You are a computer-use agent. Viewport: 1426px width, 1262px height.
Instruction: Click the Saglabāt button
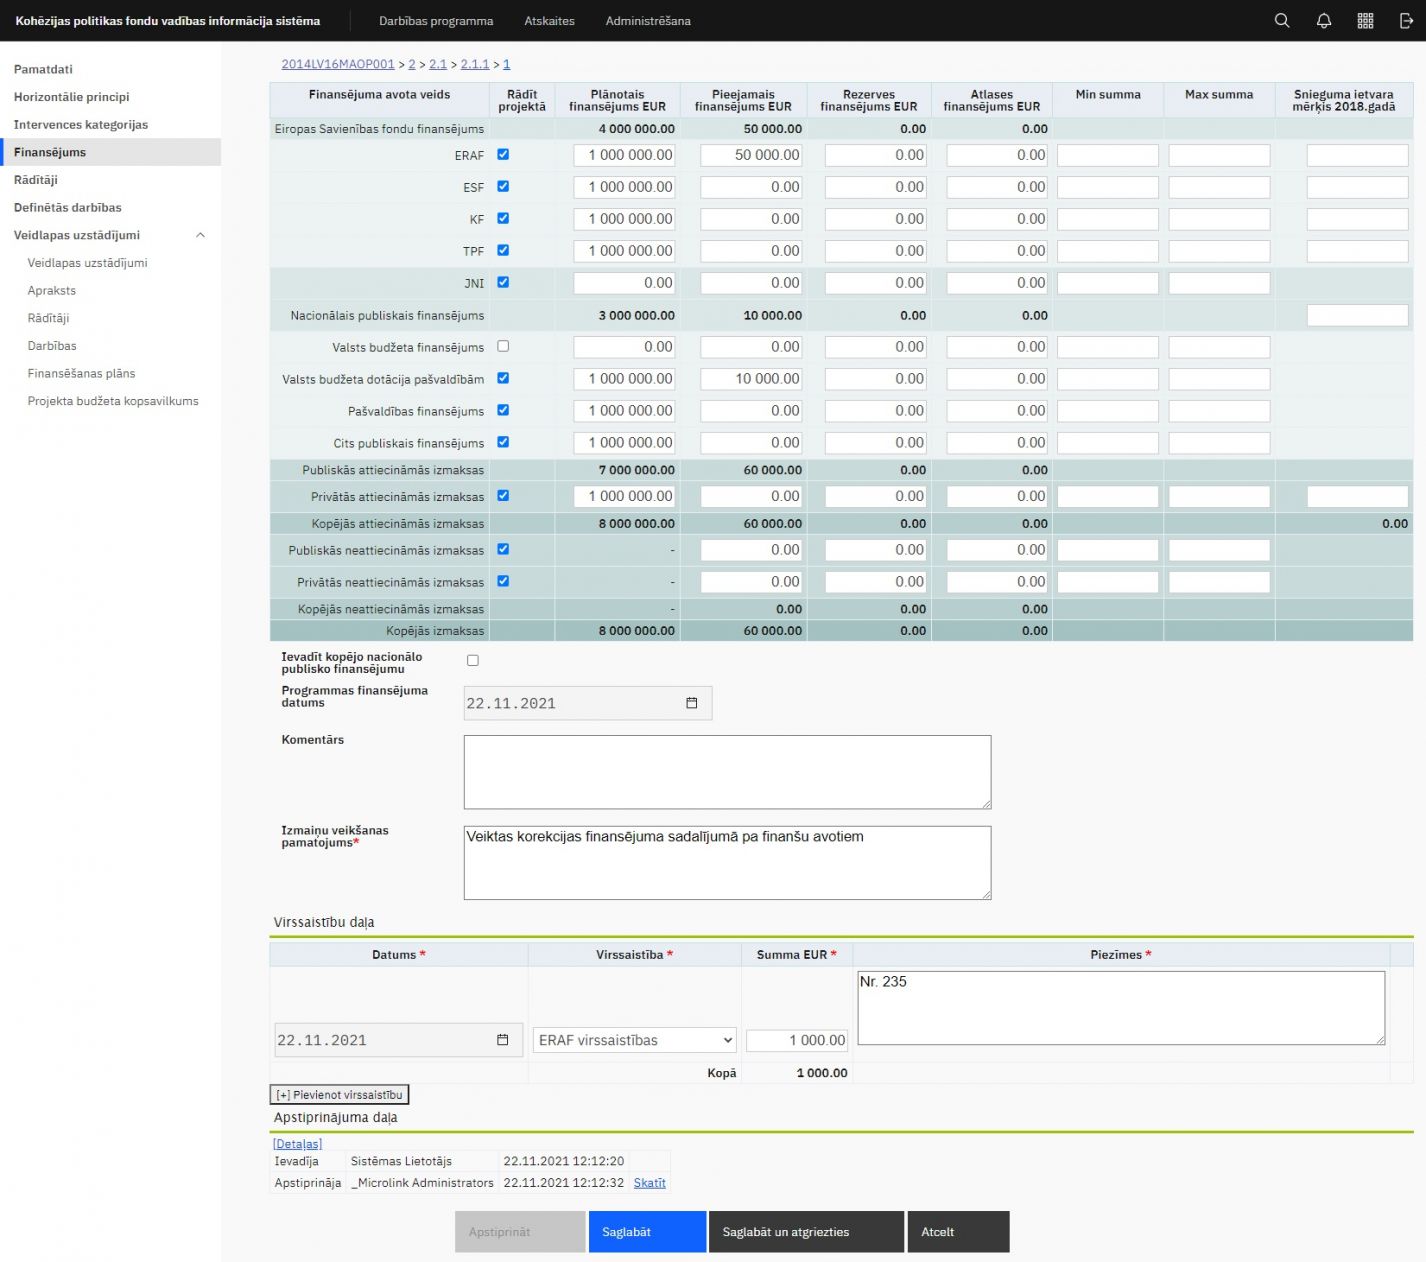[646, 1232]
